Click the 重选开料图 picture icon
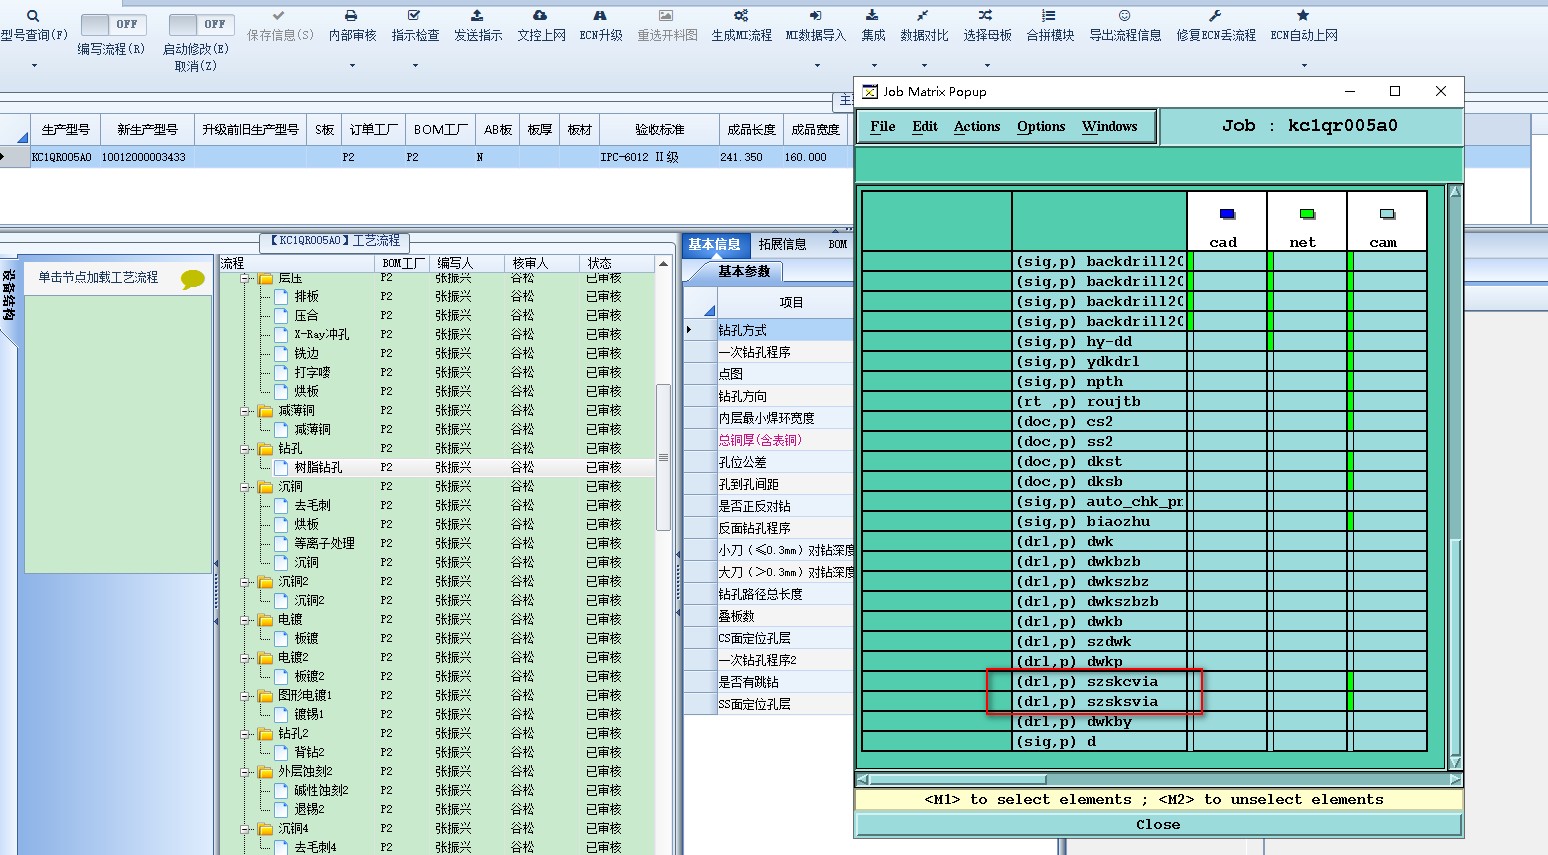 click(666, 16)
